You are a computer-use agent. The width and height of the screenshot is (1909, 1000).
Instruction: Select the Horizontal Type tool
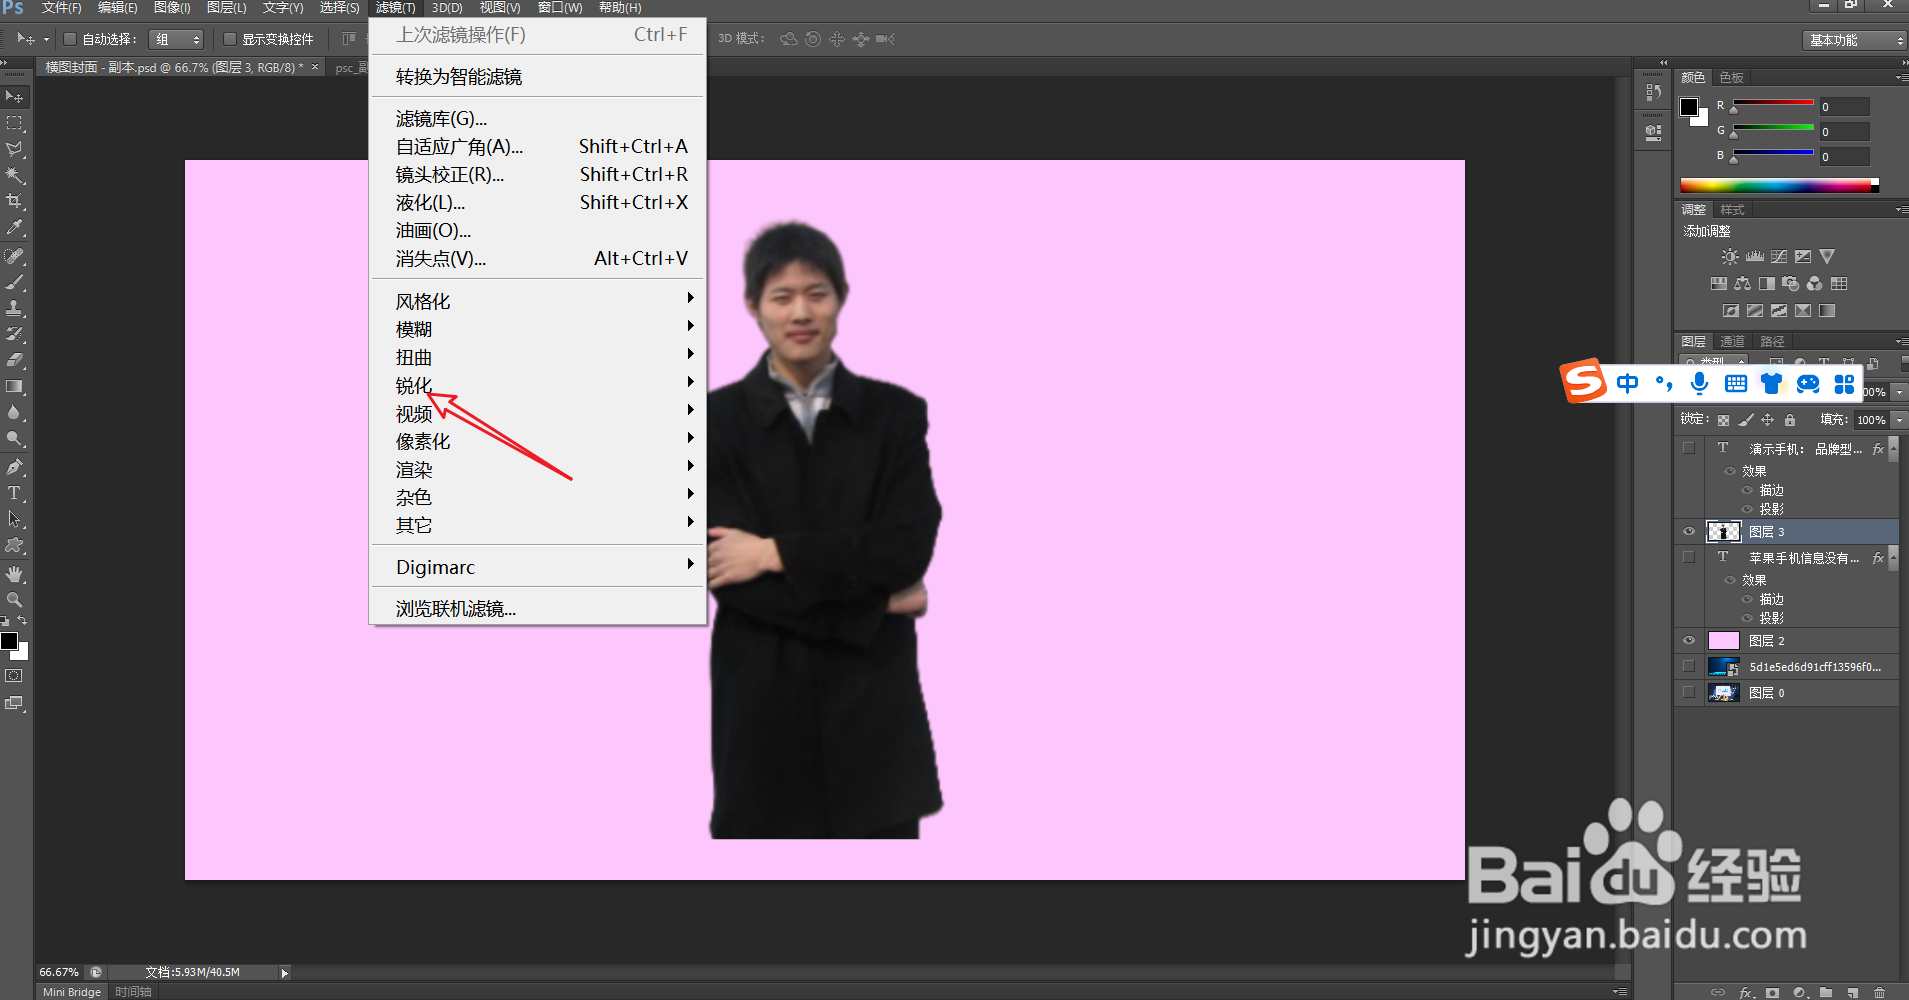15,493
